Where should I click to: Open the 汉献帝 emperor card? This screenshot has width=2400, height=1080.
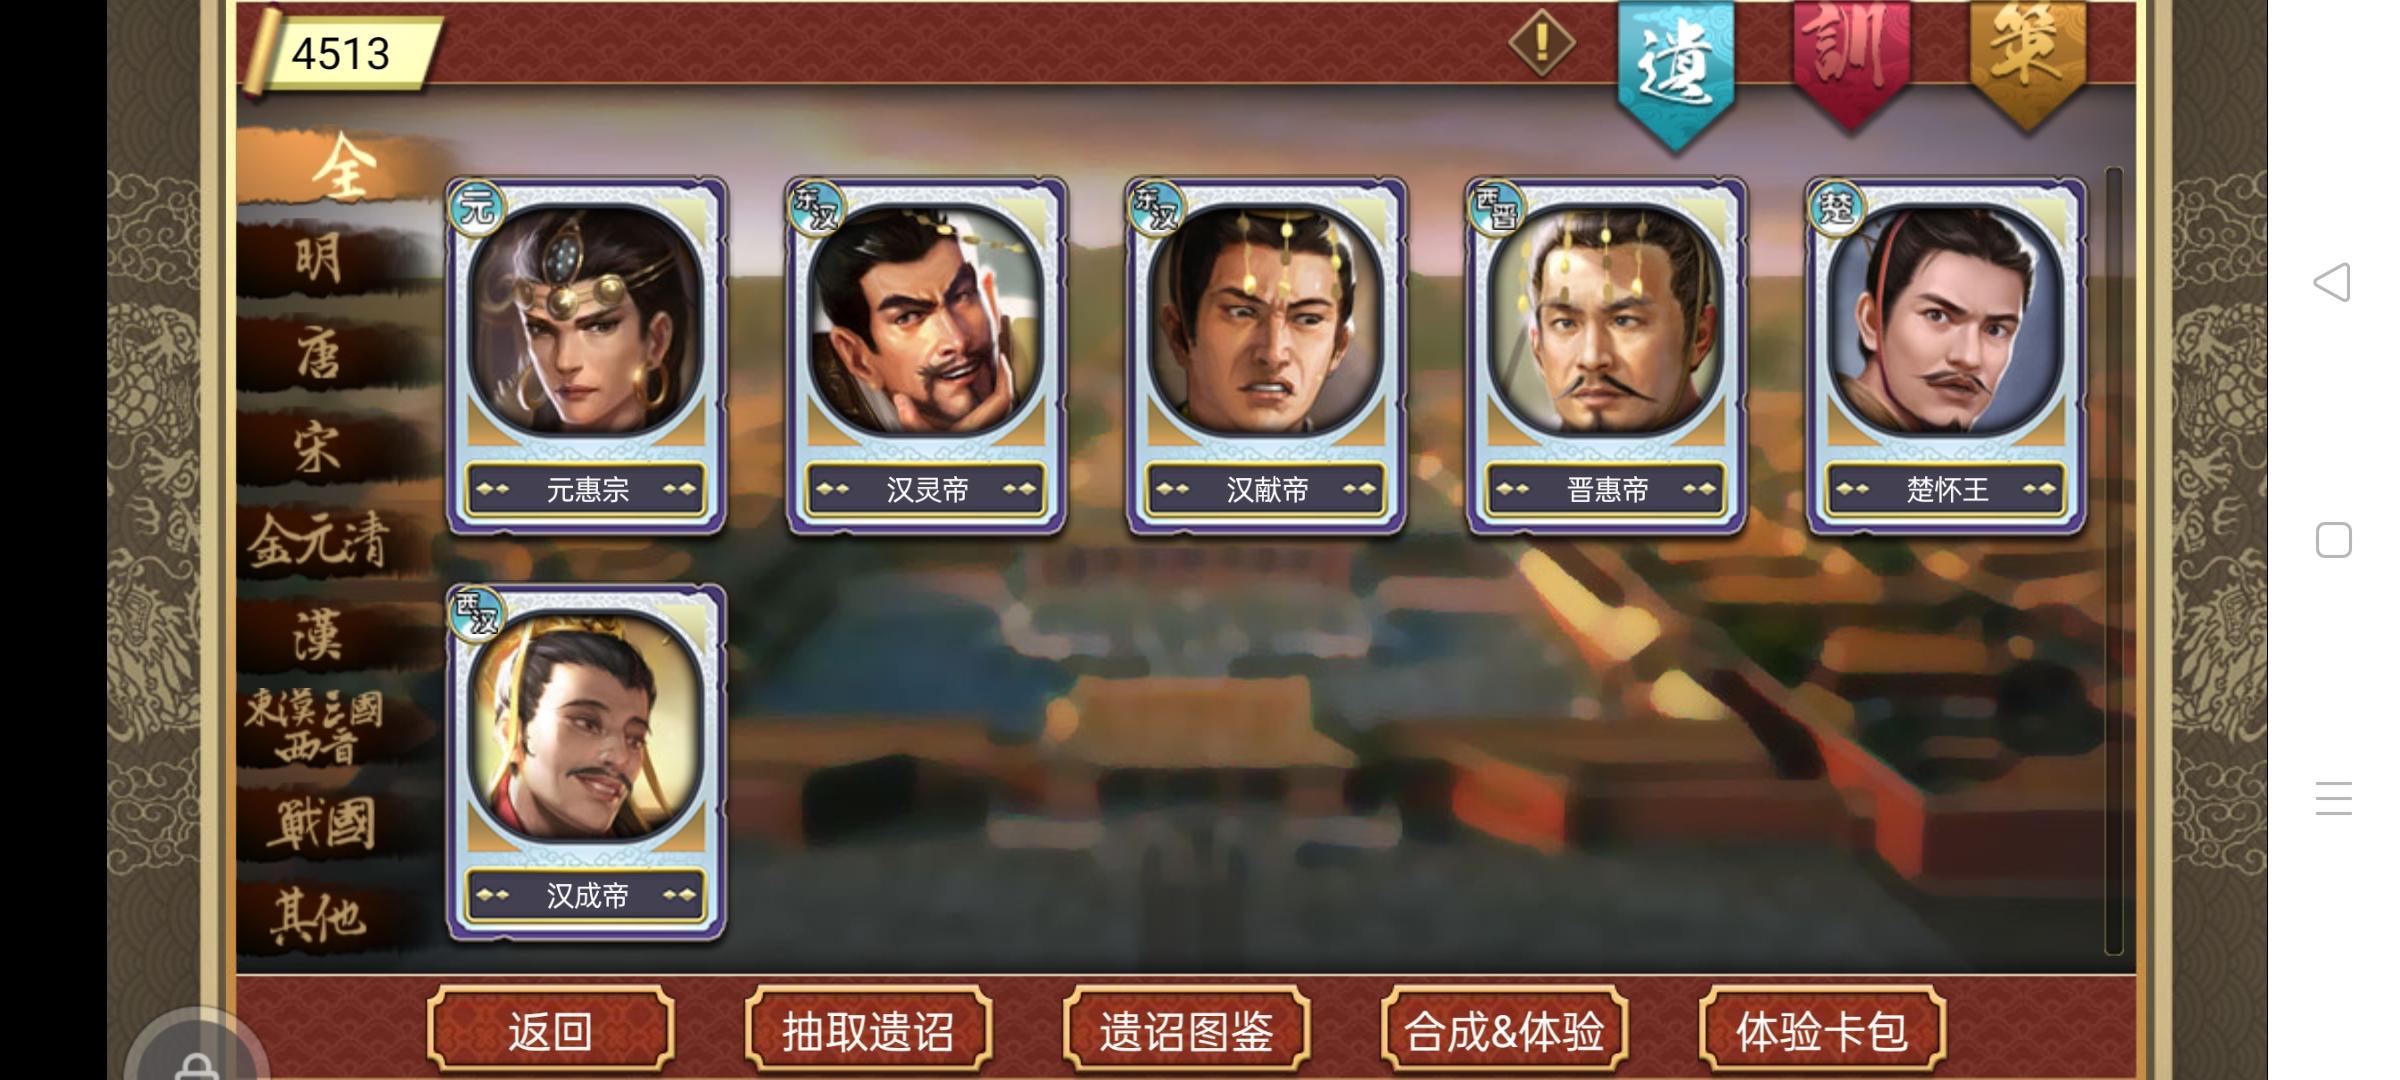pyautogui.click(x=1266, y=356)
